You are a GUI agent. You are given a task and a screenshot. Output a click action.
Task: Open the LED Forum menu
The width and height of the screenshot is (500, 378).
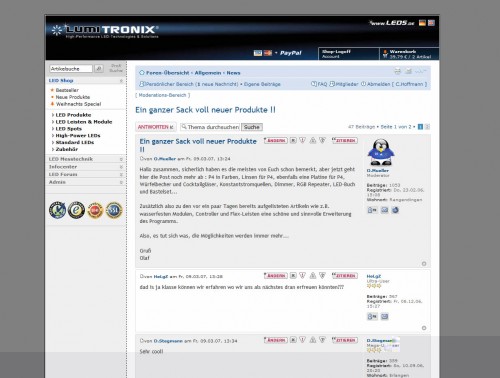tap(63, 174)
